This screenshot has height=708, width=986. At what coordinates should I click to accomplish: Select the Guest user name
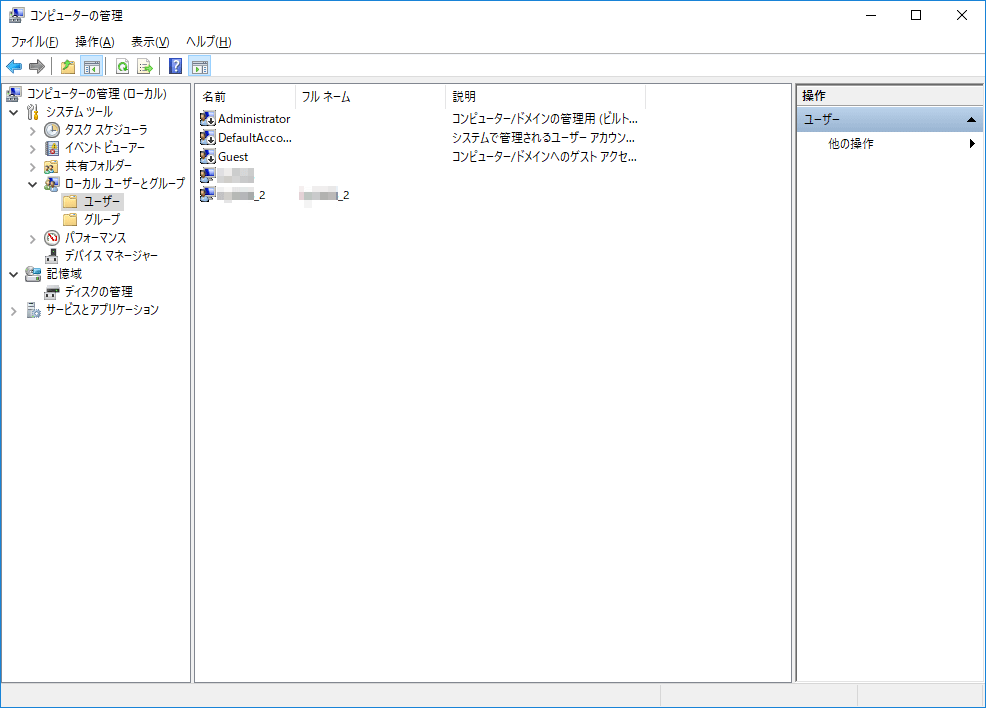coord(233,157)
